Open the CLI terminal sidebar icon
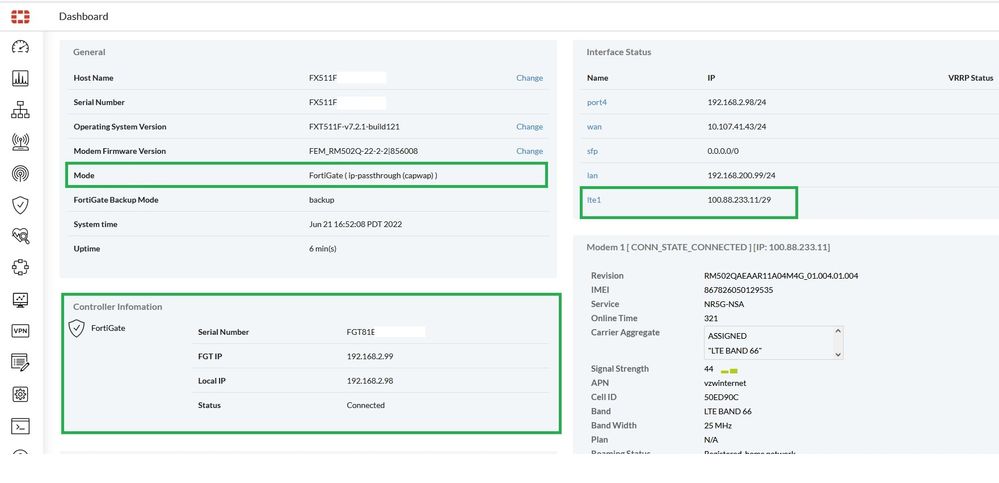Image resolution: width=999 pixels, height=483 pixels. click(x=20, y=426)
